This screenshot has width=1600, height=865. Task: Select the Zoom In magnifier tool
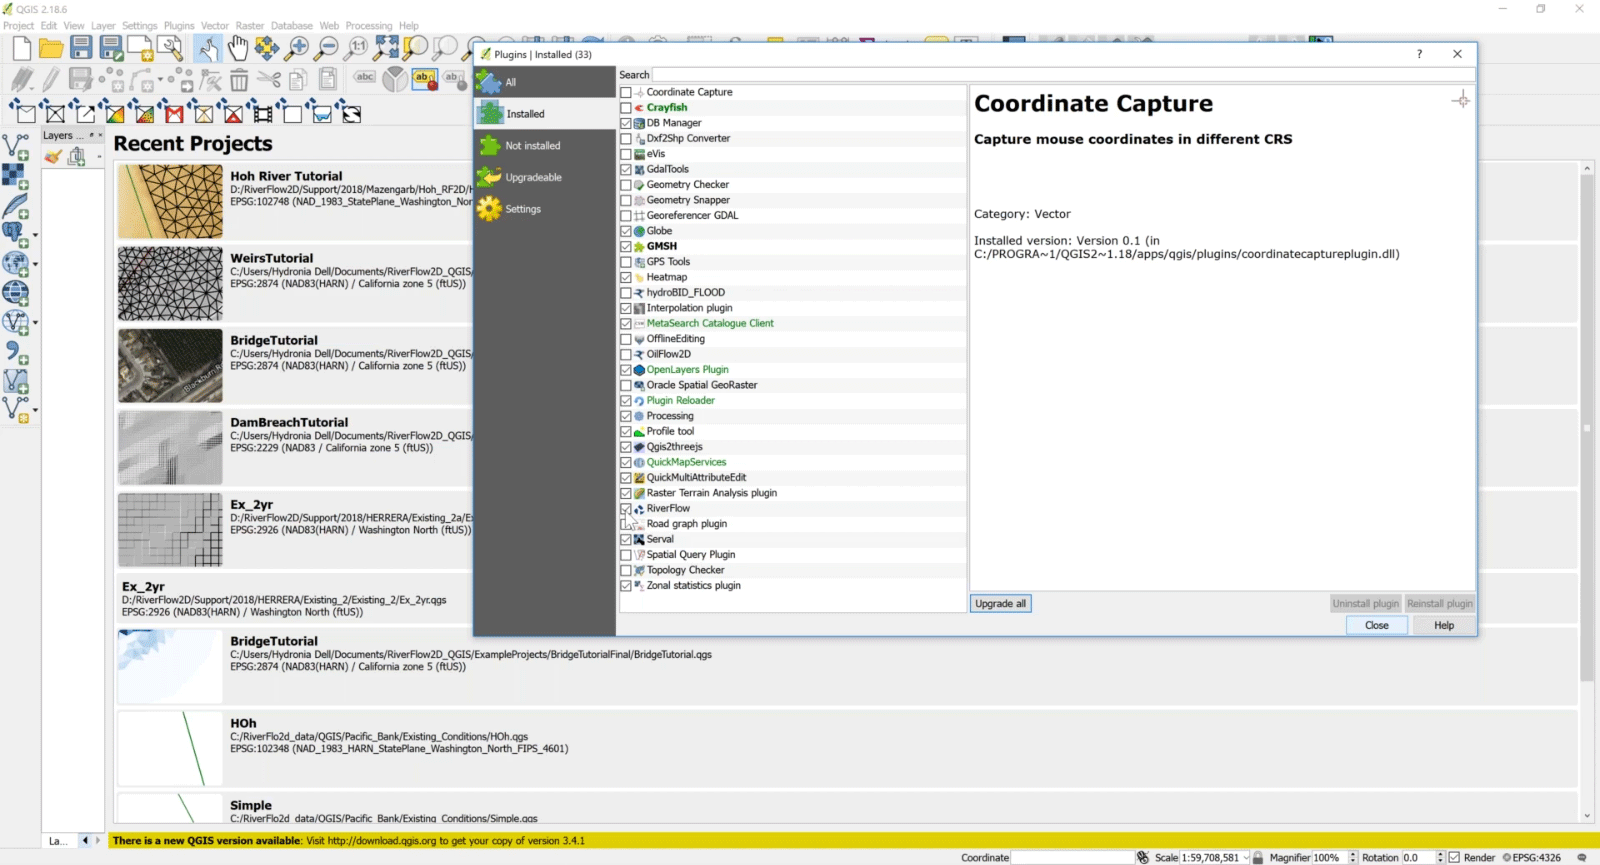pos(297,48)
